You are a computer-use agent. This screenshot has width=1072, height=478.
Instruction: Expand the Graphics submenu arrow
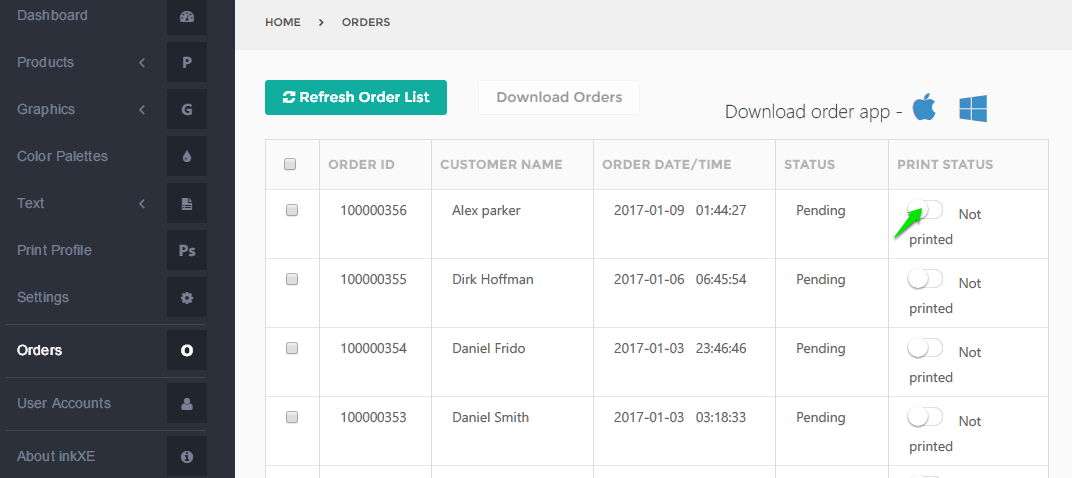(x=142, y=109)
